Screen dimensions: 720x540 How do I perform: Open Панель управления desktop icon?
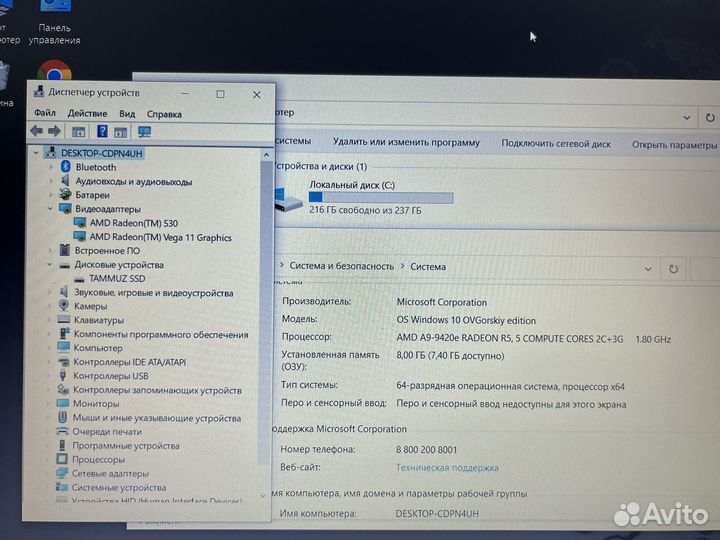click(x=55, y=22)
